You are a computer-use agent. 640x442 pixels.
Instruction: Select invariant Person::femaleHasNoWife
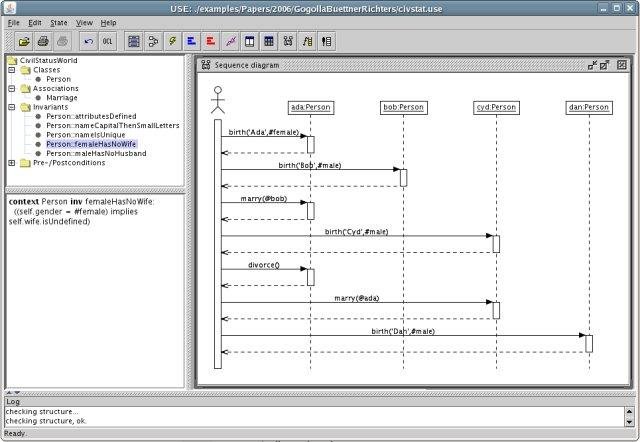click(91, 144)
